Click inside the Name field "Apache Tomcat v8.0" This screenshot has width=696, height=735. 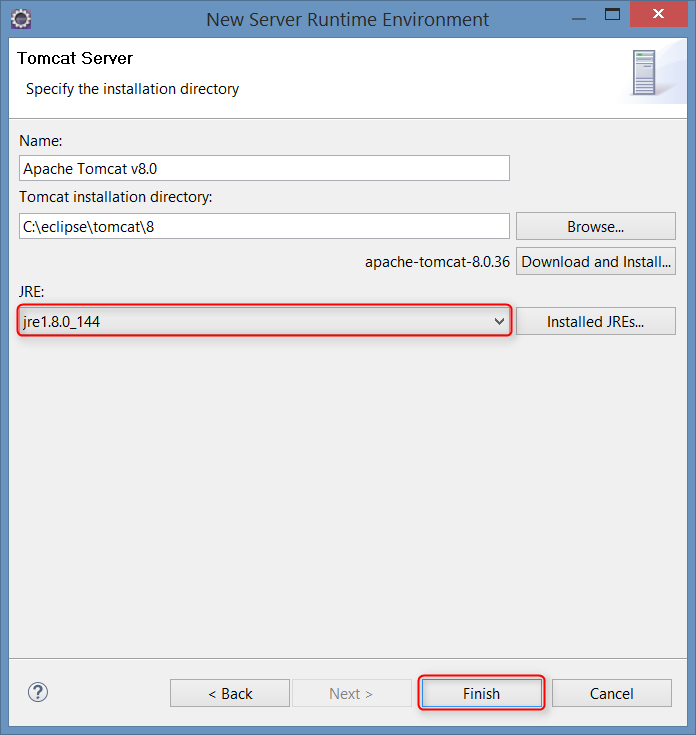pyautogui.click(x=264, y=168)
